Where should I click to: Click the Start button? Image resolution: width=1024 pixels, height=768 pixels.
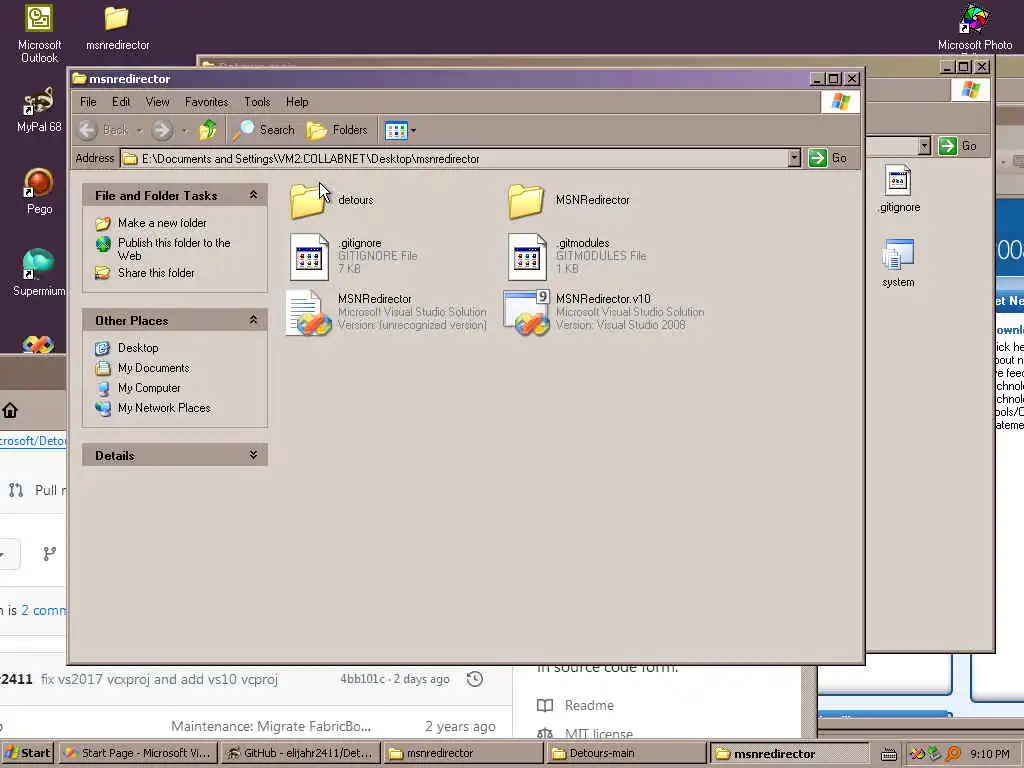[x=28, y=753]
